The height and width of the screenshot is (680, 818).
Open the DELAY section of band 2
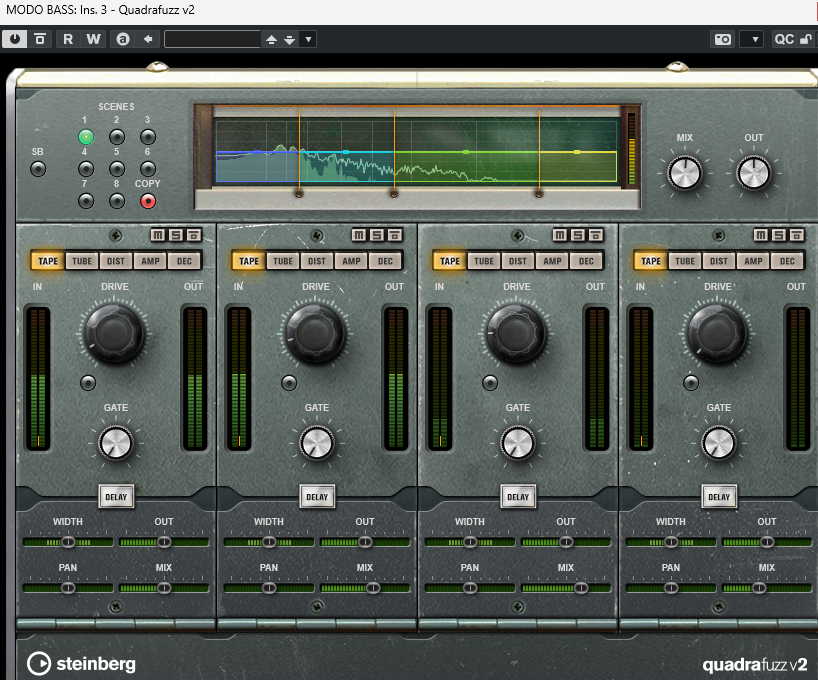[x=317, y=497]
